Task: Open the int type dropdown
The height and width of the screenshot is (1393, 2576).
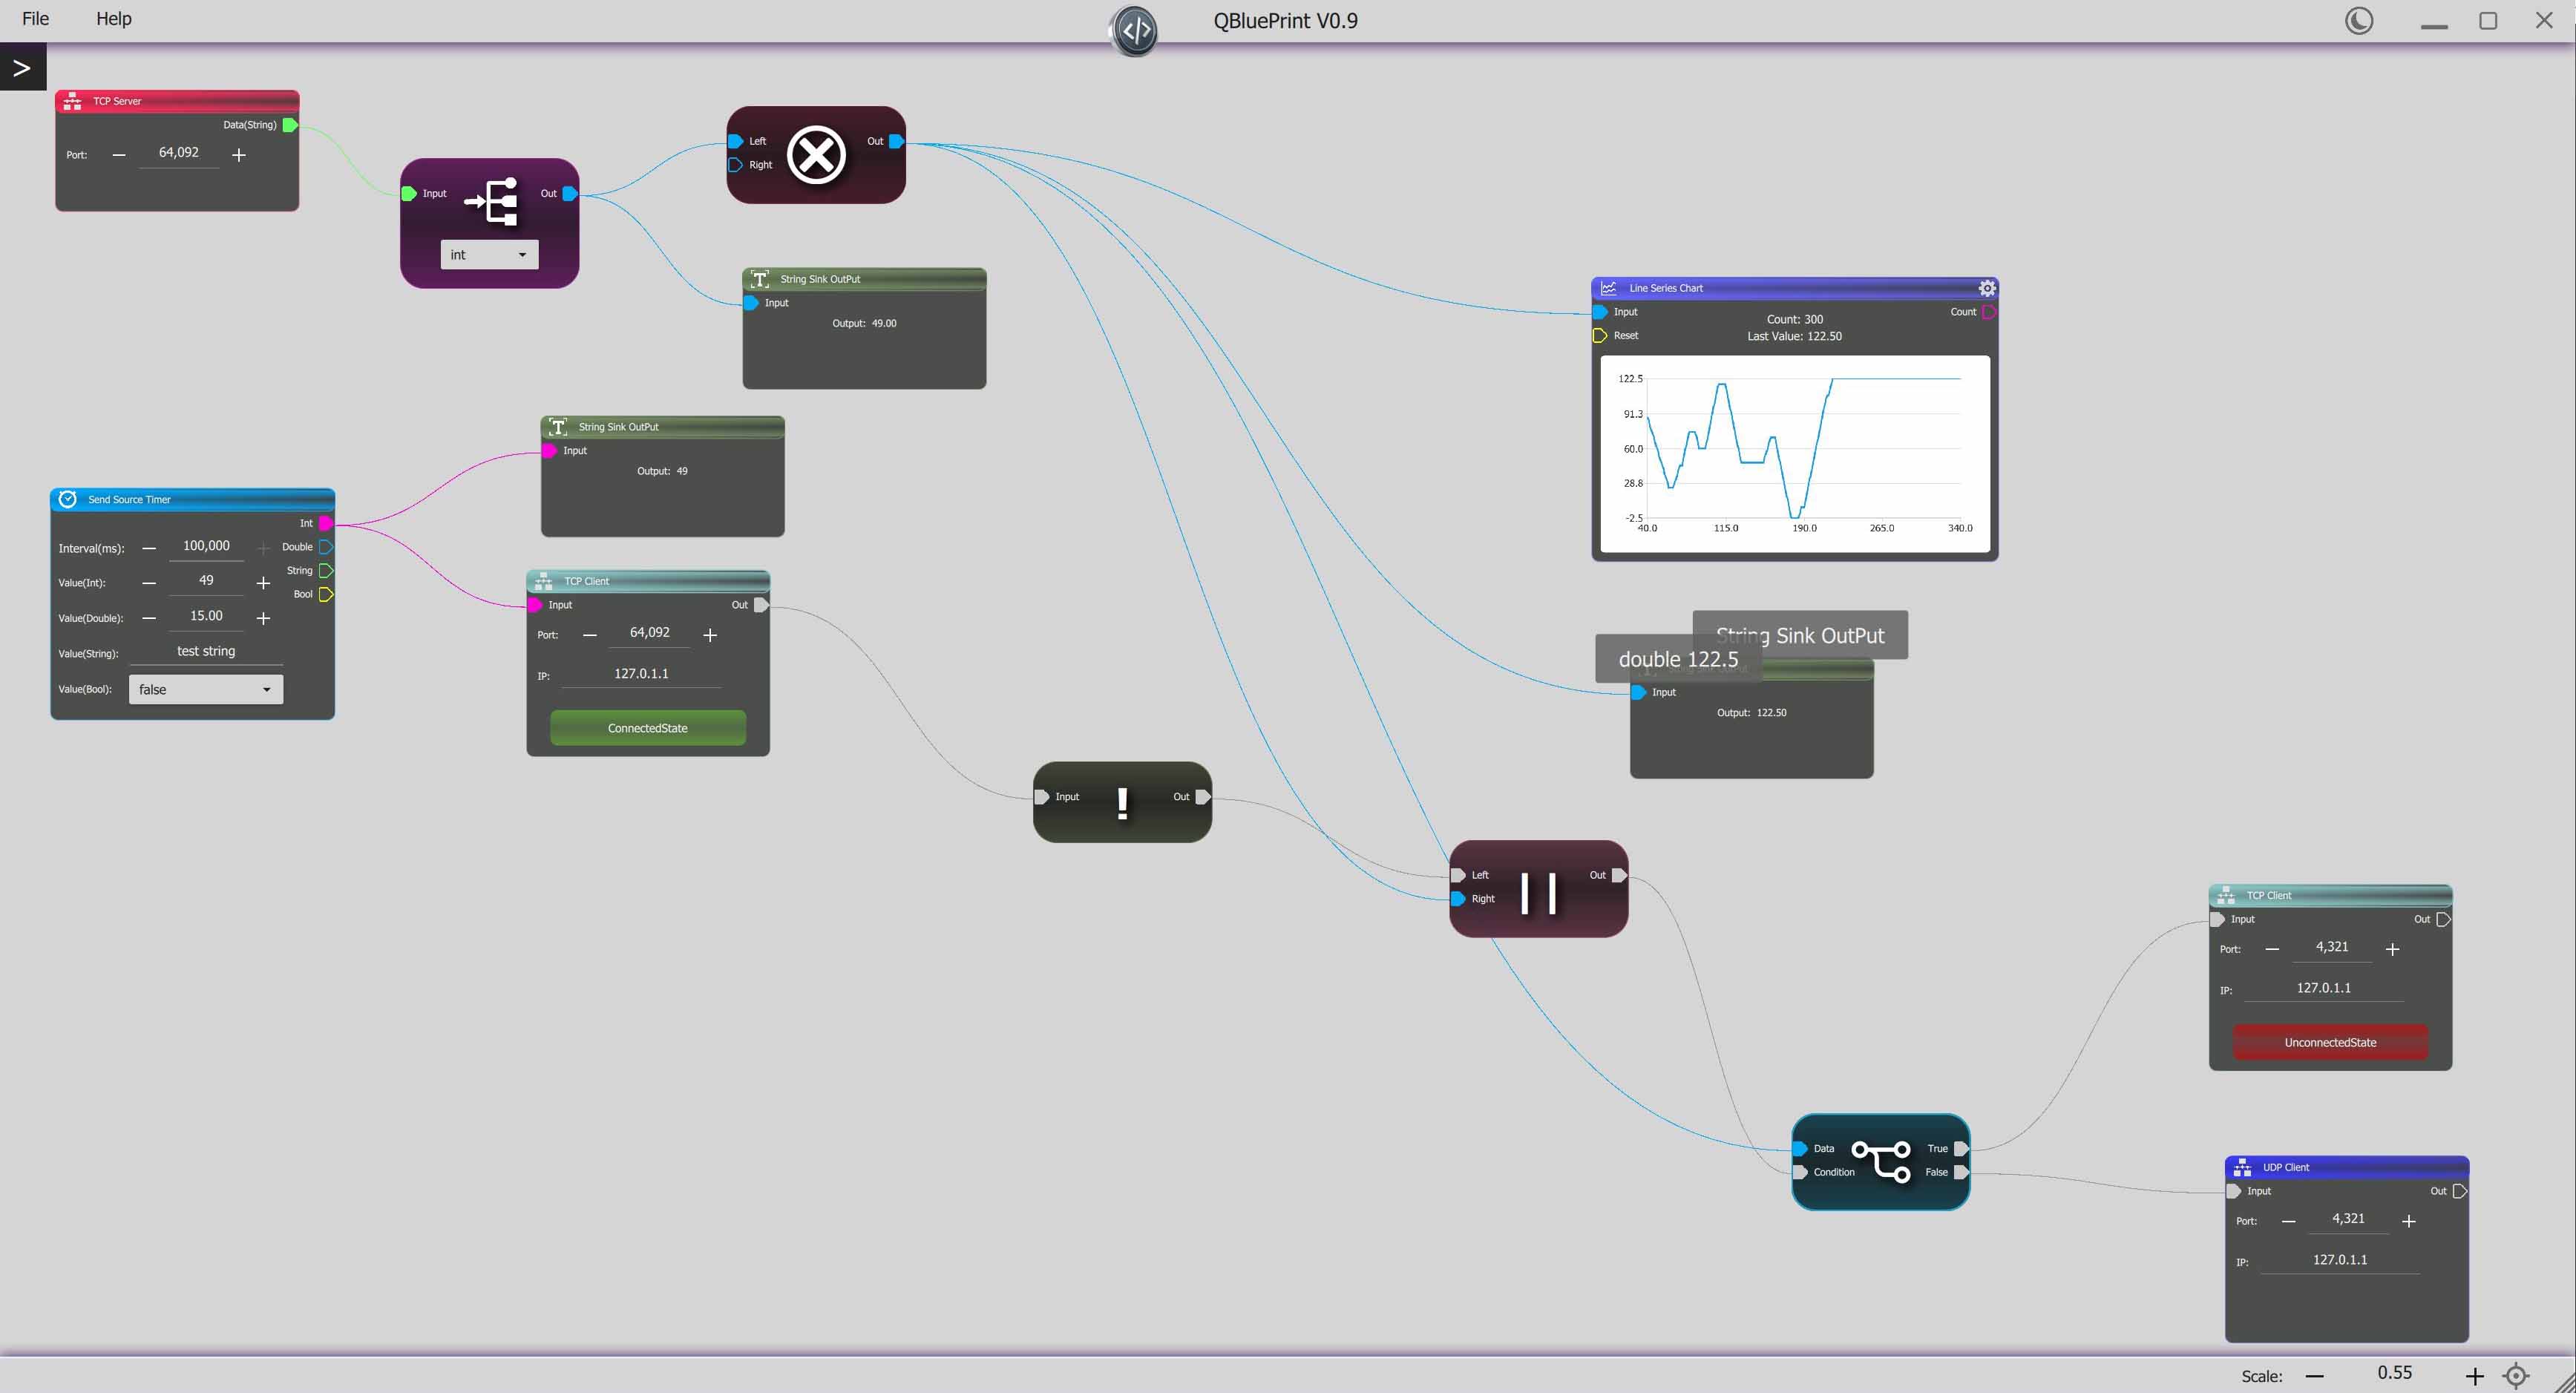Action: (x=489, y=255)
